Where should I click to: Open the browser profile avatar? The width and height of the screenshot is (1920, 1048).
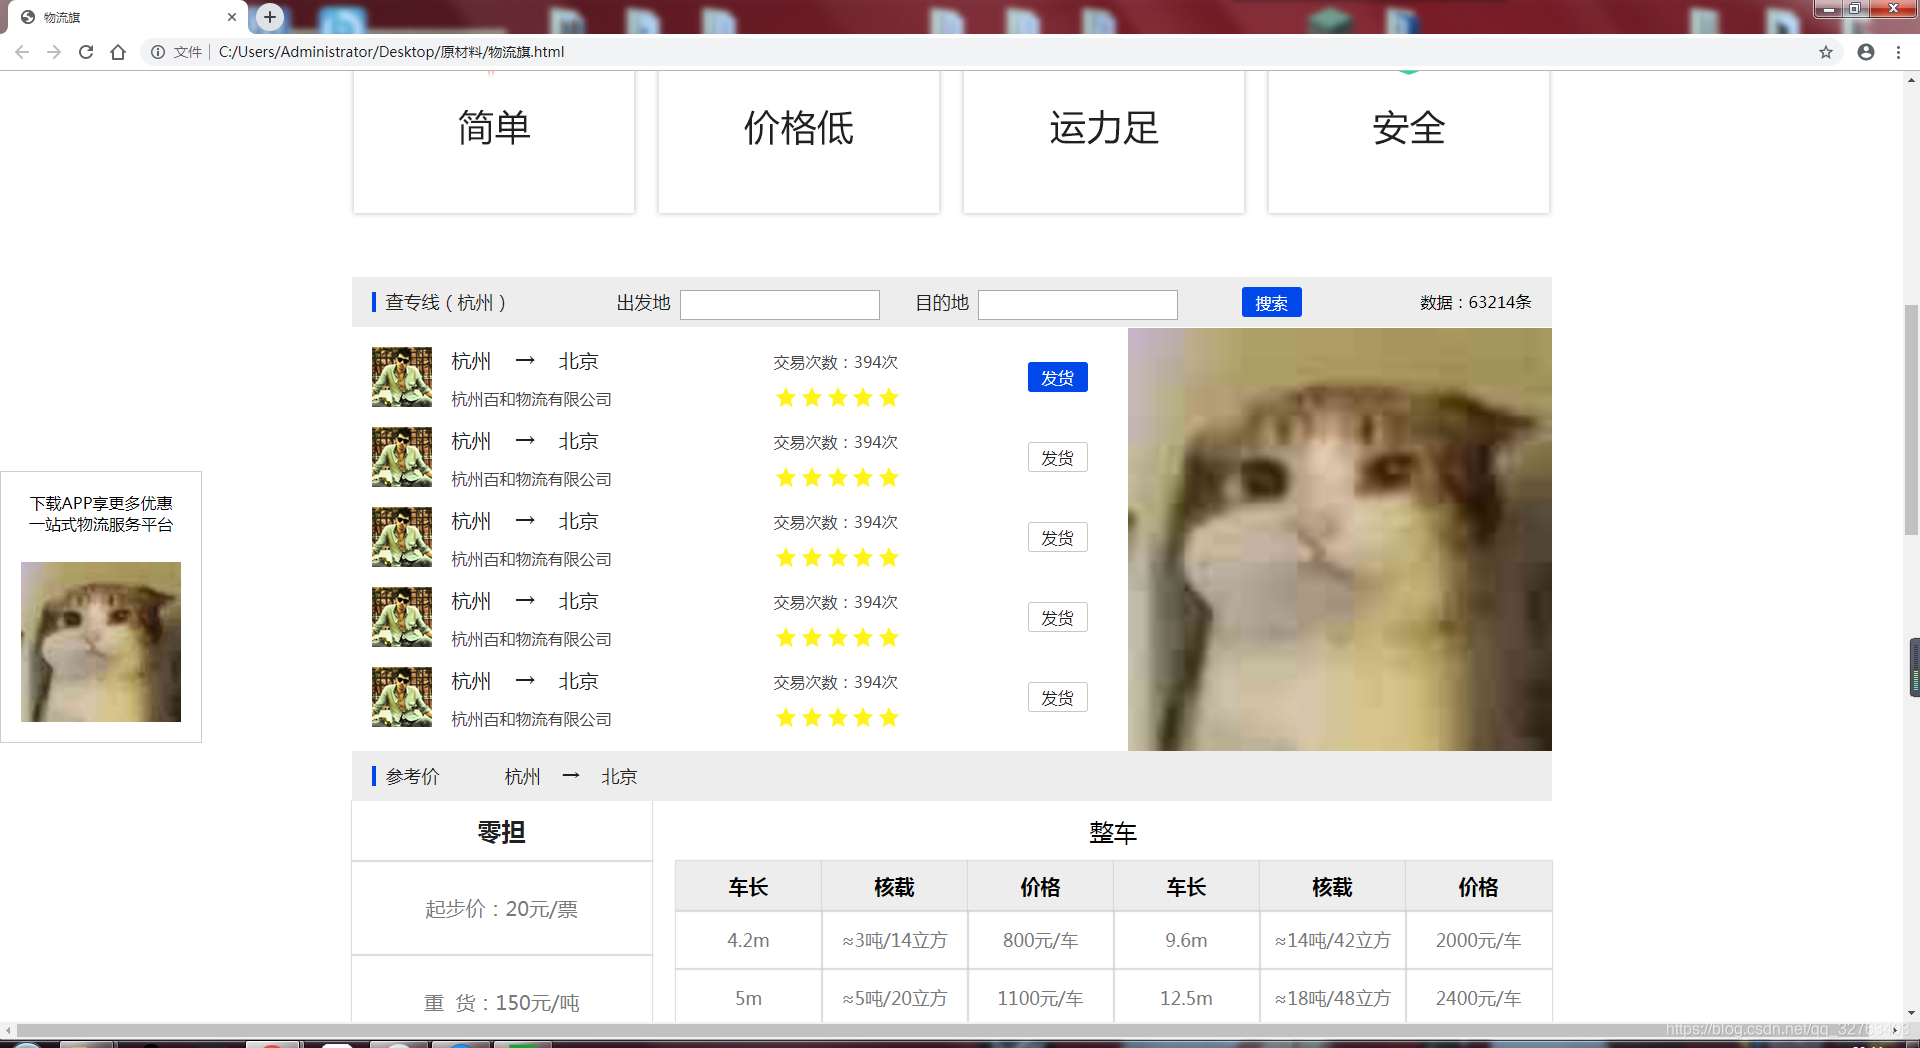coord(1865,52)
